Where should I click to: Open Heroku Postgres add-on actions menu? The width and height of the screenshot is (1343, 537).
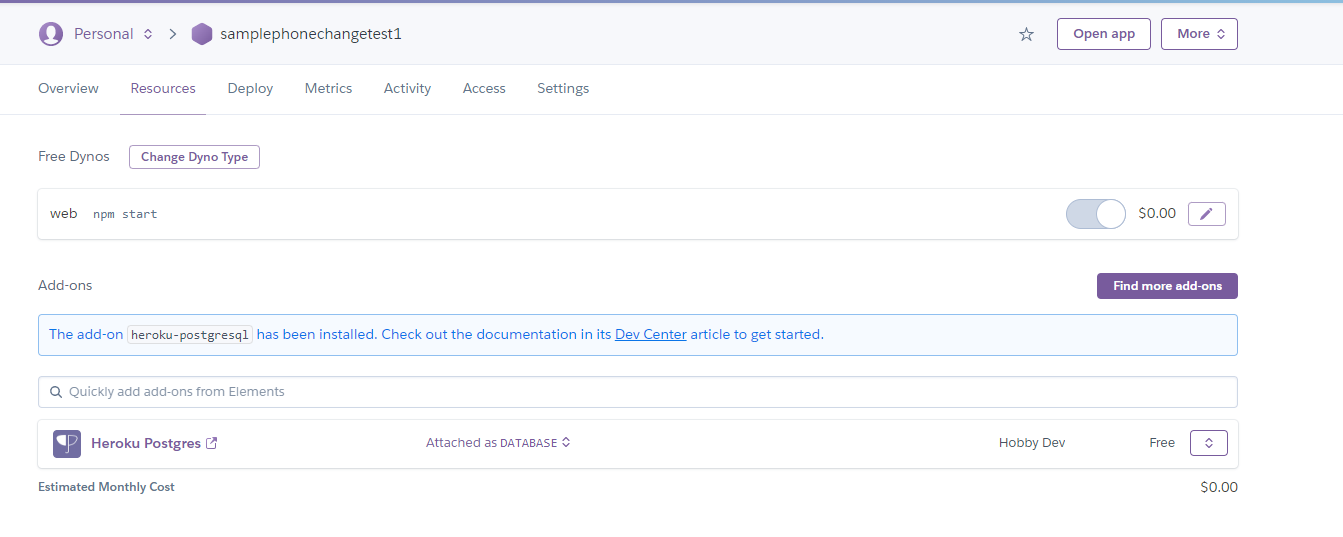click(x=1208, y=443)
